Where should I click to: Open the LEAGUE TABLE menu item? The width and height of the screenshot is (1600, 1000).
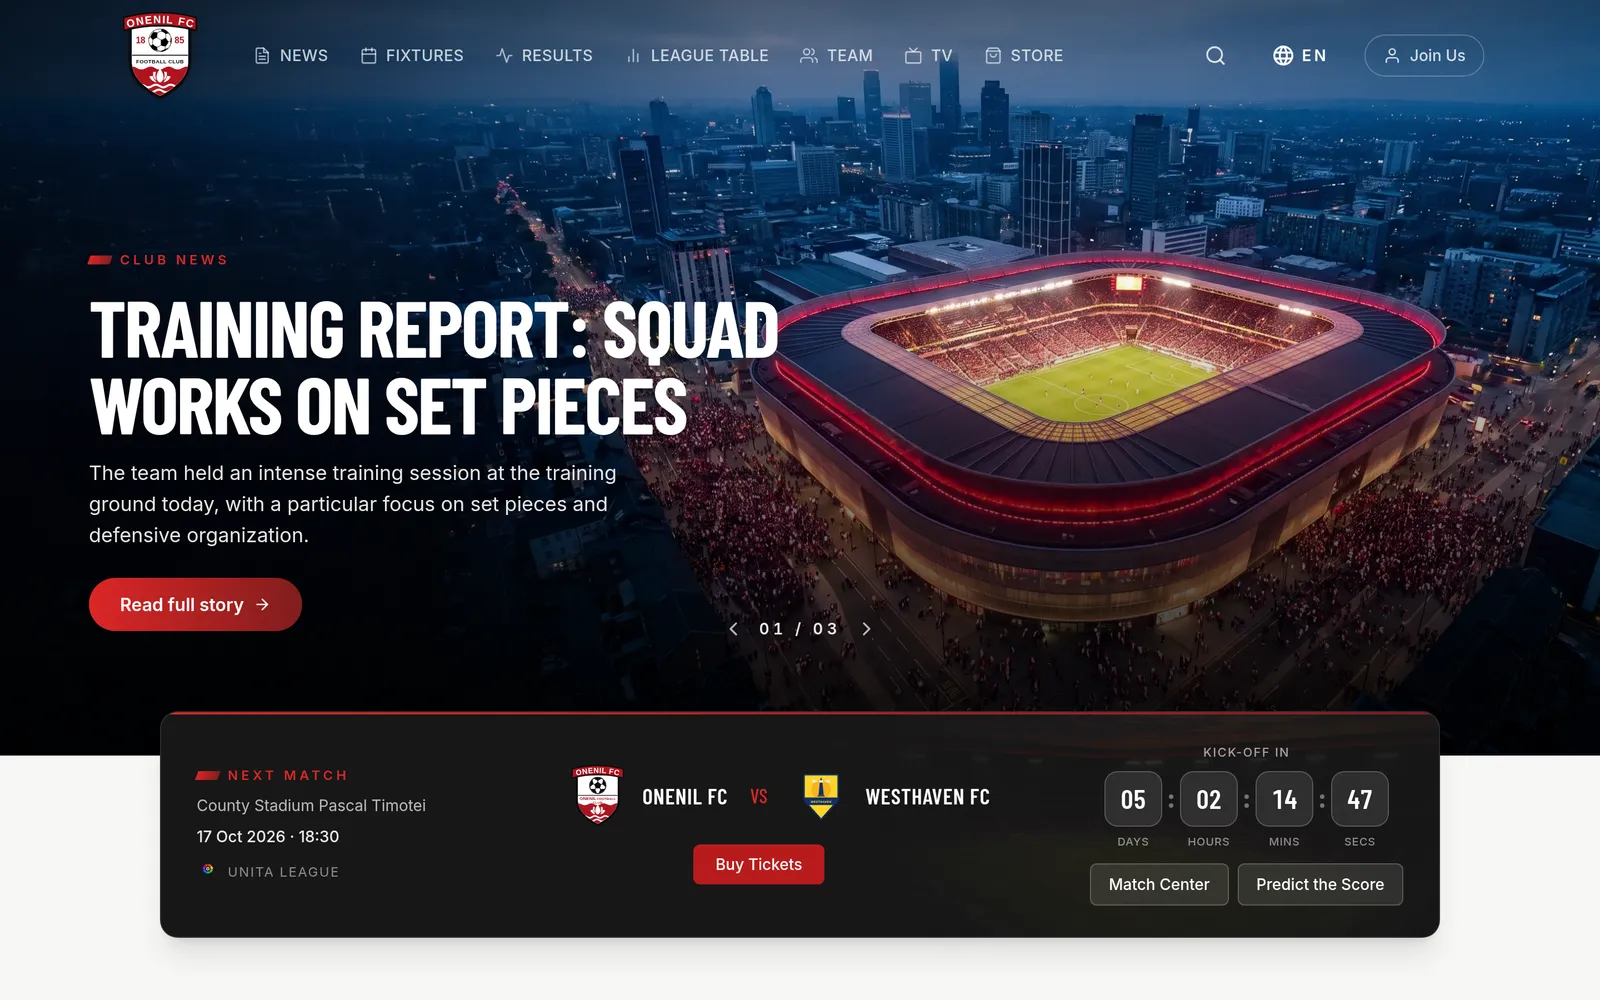[x=697, y=56]
